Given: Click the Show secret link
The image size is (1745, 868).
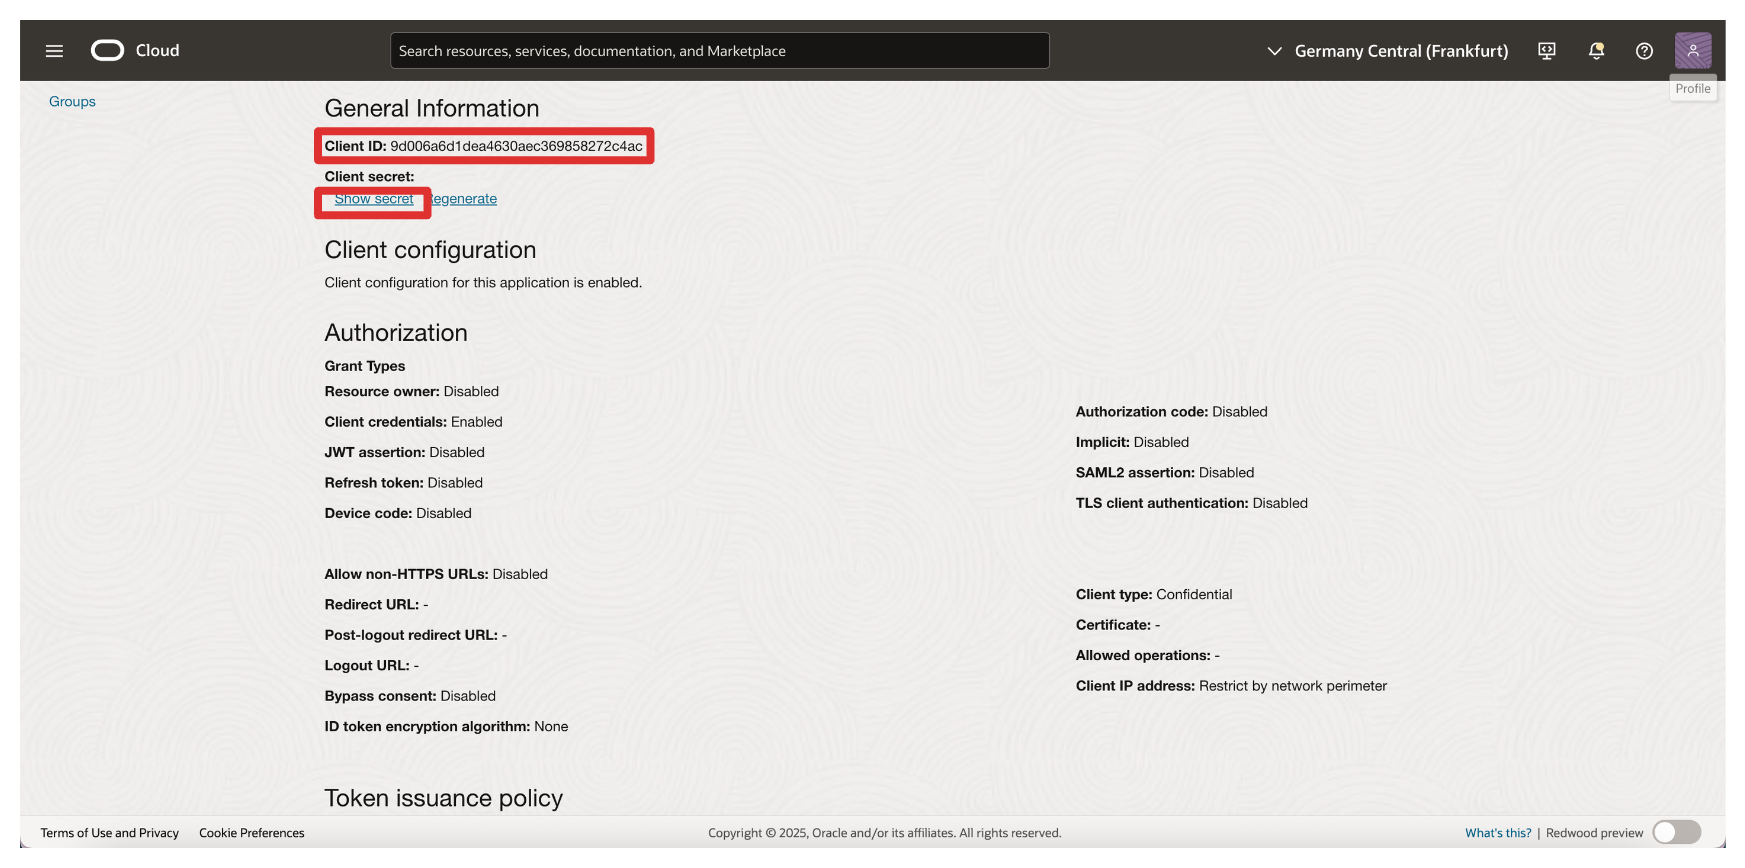Looking at the screenshot, I should click(374, 199).
